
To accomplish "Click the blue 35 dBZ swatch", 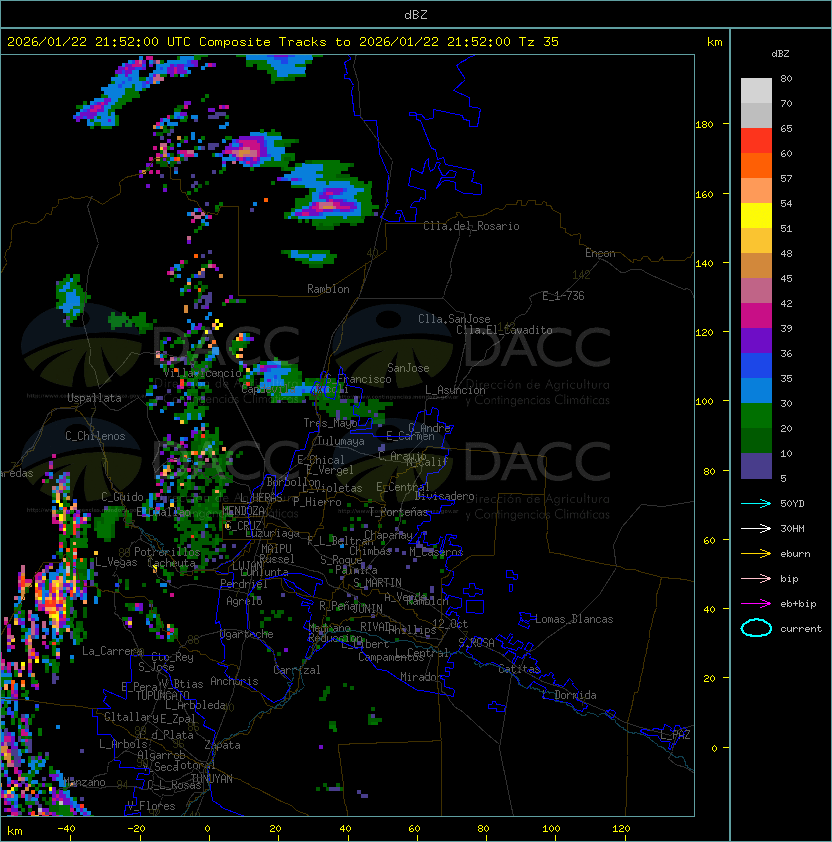I will (x=756, y=365).
